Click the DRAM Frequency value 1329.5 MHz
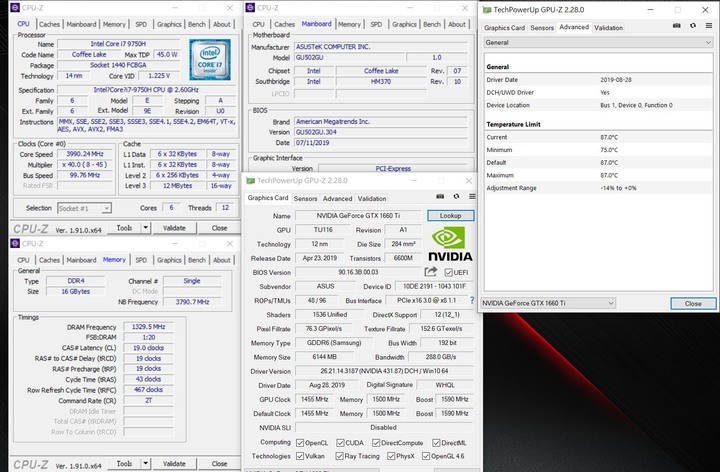This screenshot has height=472, width=720. coord(148,327)
